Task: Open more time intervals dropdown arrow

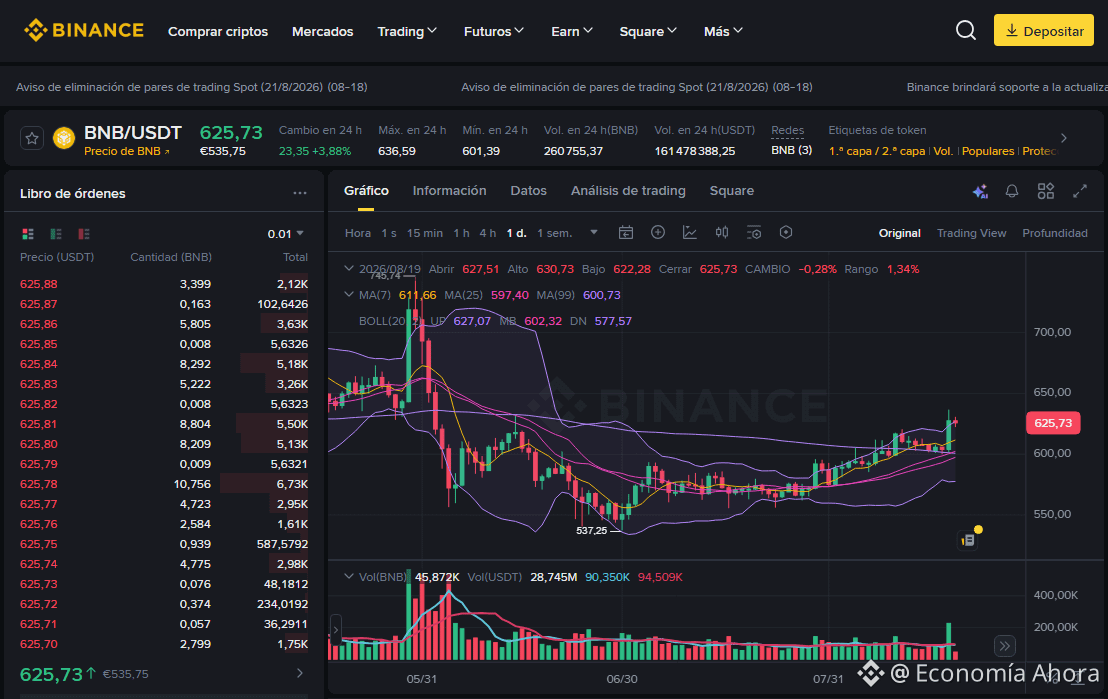Action: 594,233
